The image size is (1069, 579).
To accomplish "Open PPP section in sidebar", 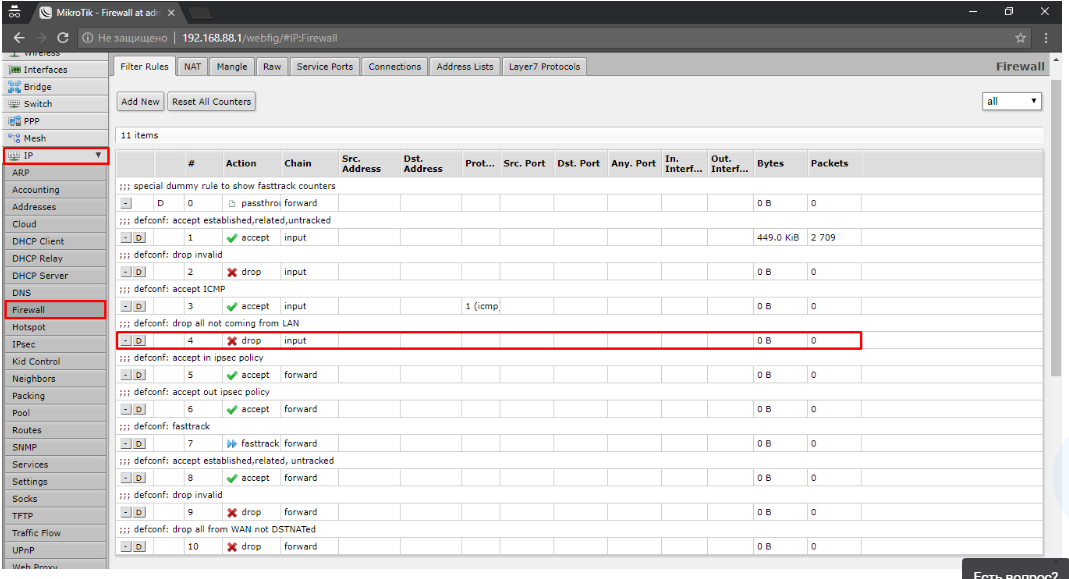I will [55, 121].
